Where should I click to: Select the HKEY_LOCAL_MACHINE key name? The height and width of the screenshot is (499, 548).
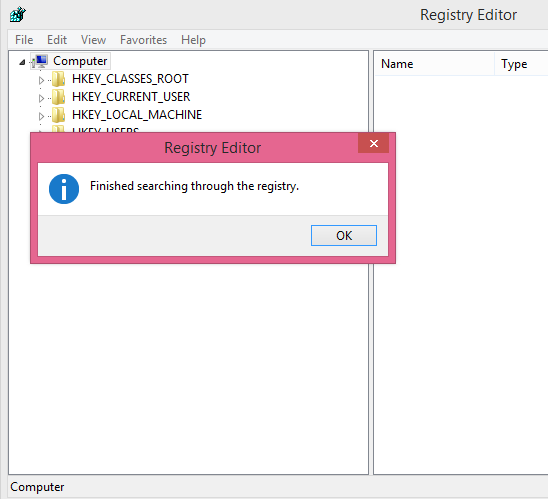(x=137, y=115)
